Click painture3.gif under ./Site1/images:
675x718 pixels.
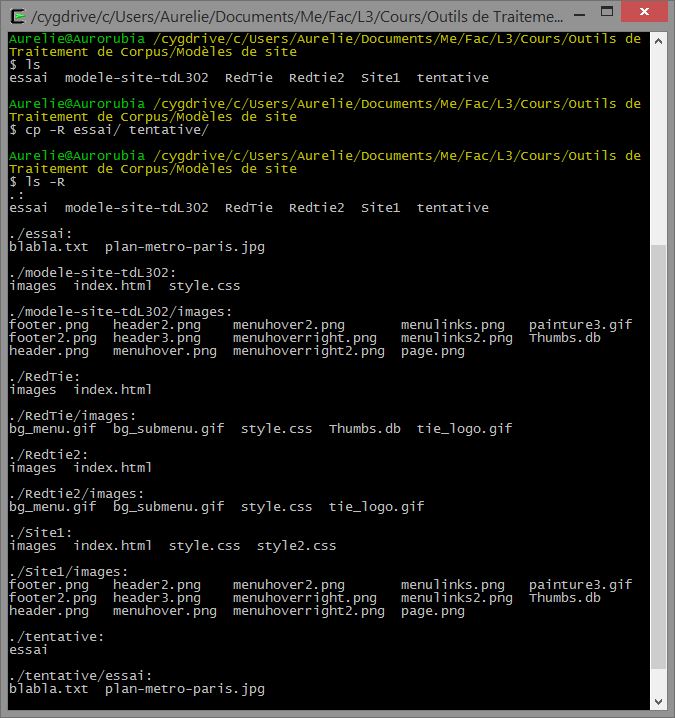tap(580, 585)
